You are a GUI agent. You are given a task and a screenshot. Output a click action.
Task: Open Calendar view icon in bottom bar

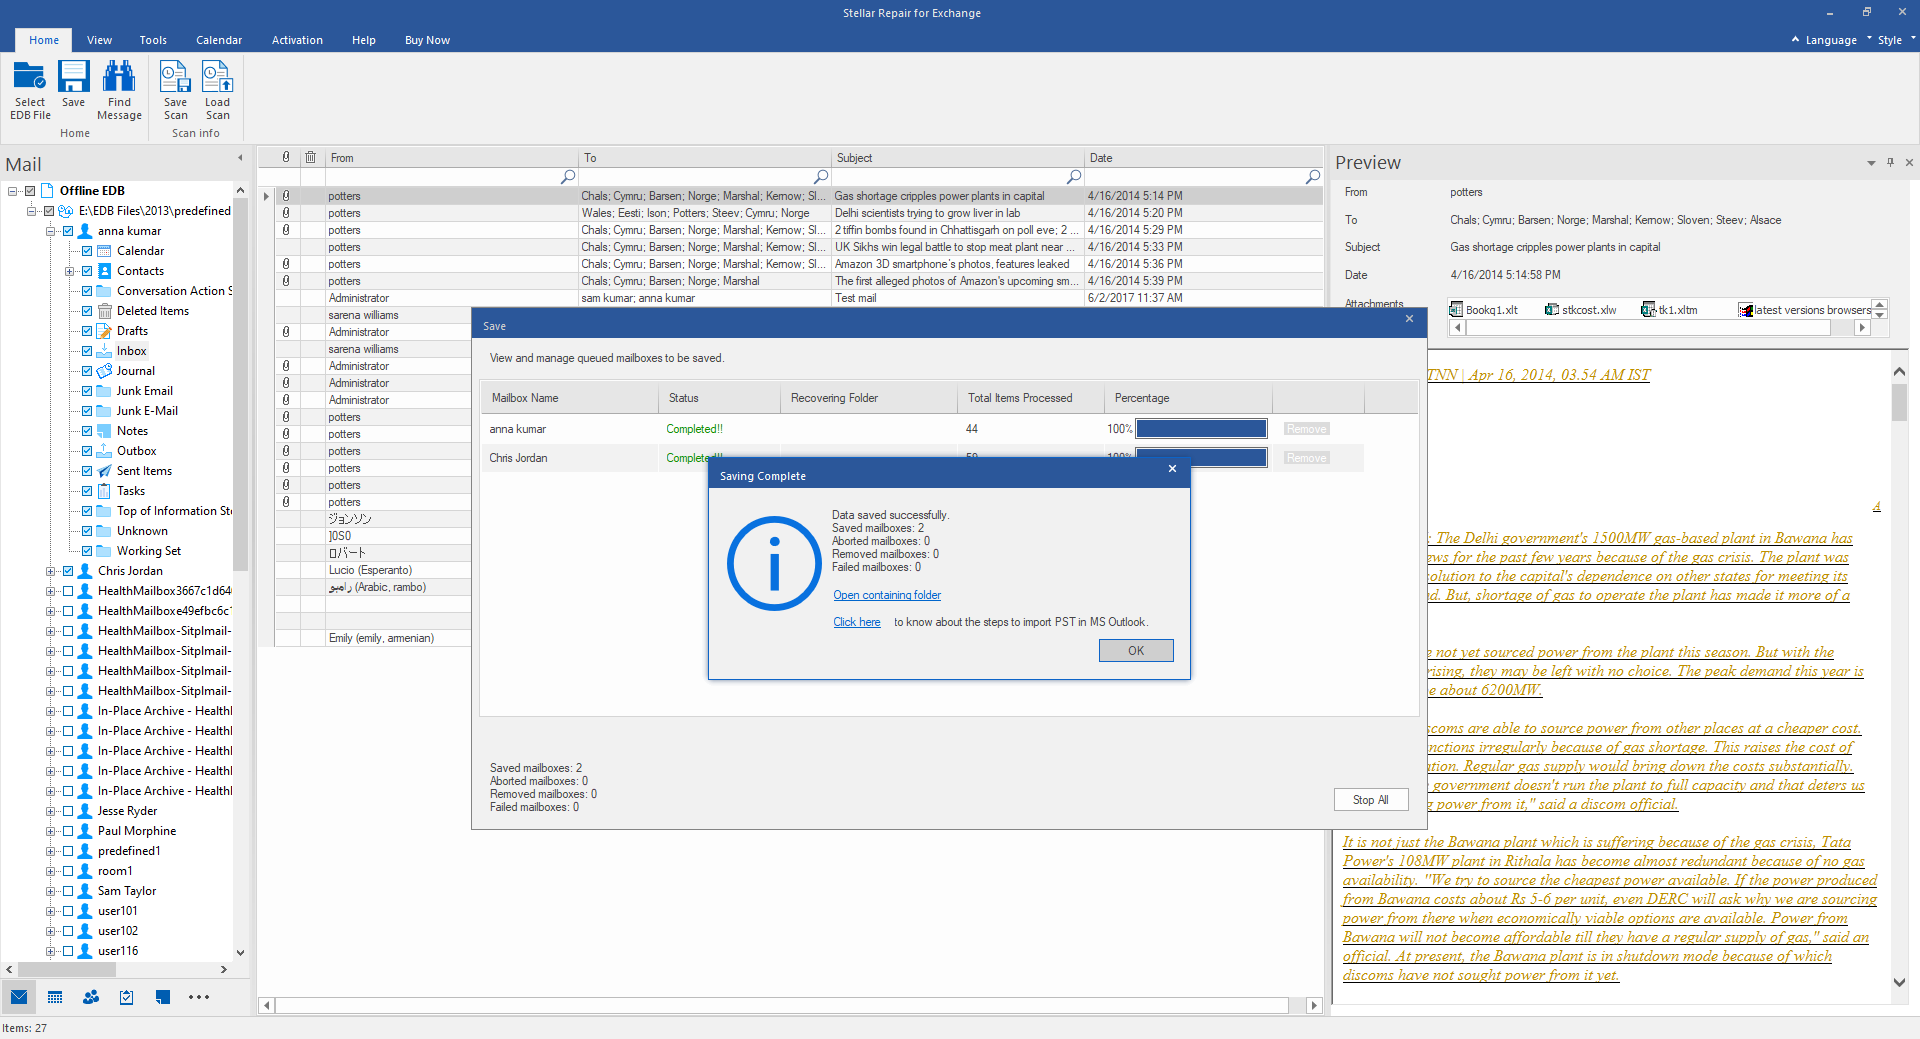point(55,997)
